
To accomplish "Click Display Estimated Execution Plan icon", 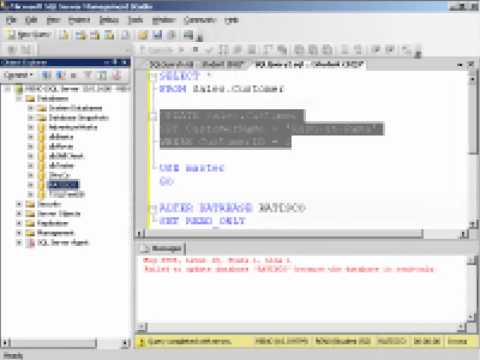I will pos(223,50).
